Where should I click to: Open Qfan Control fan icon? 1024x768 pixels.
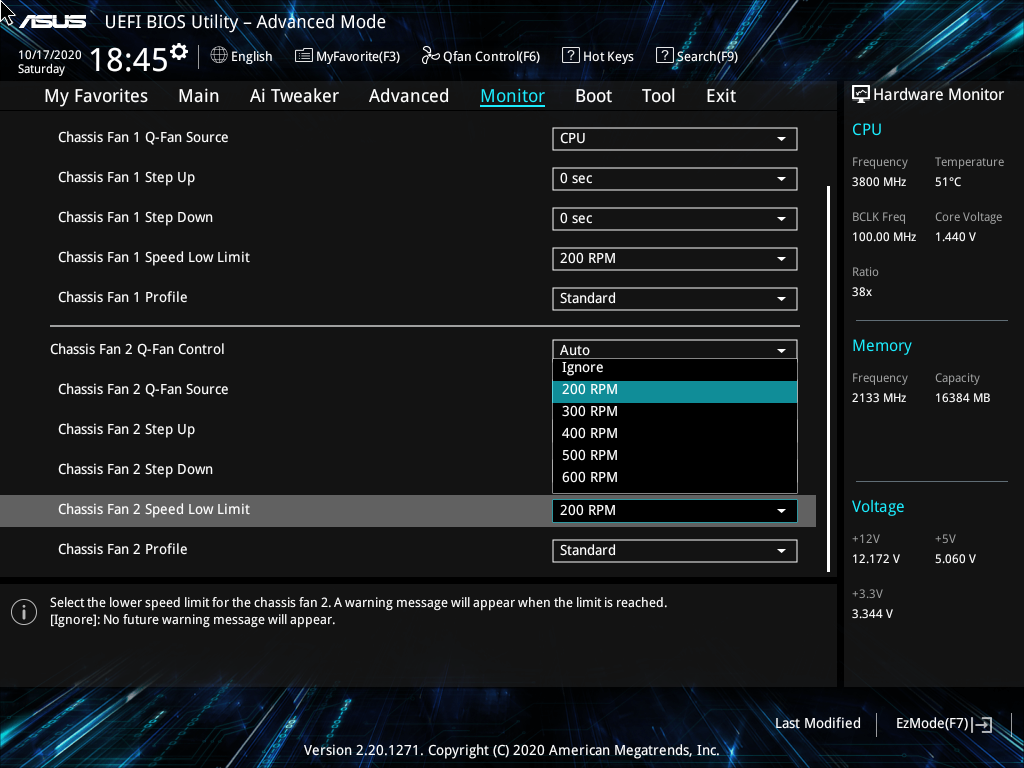coord(430,56)
